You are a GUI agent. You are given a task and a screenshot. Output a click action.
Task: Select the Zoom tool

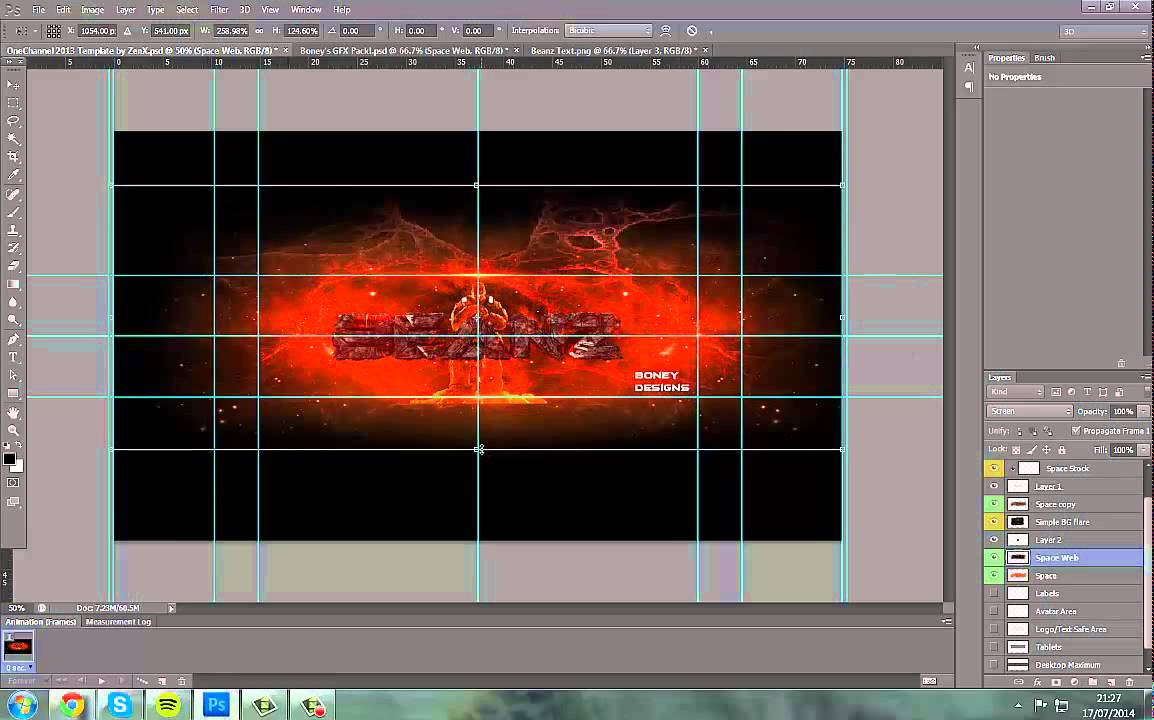pos(13,431)
